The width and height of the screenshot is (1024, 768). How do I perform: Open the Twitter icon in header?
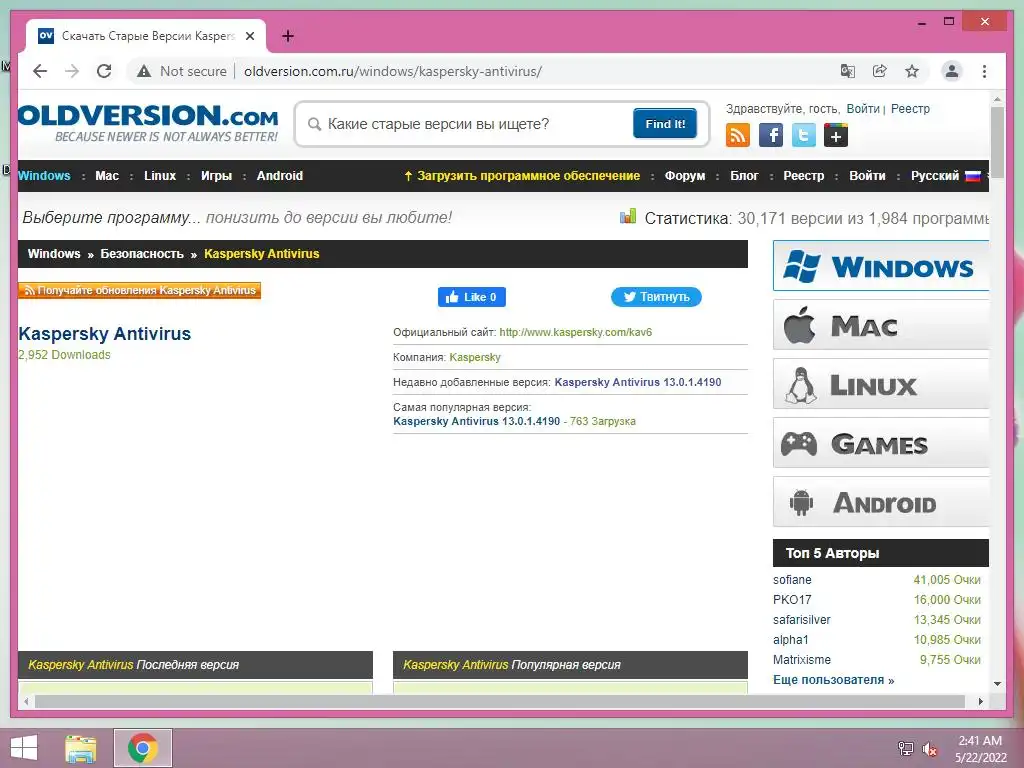[803, 135]
